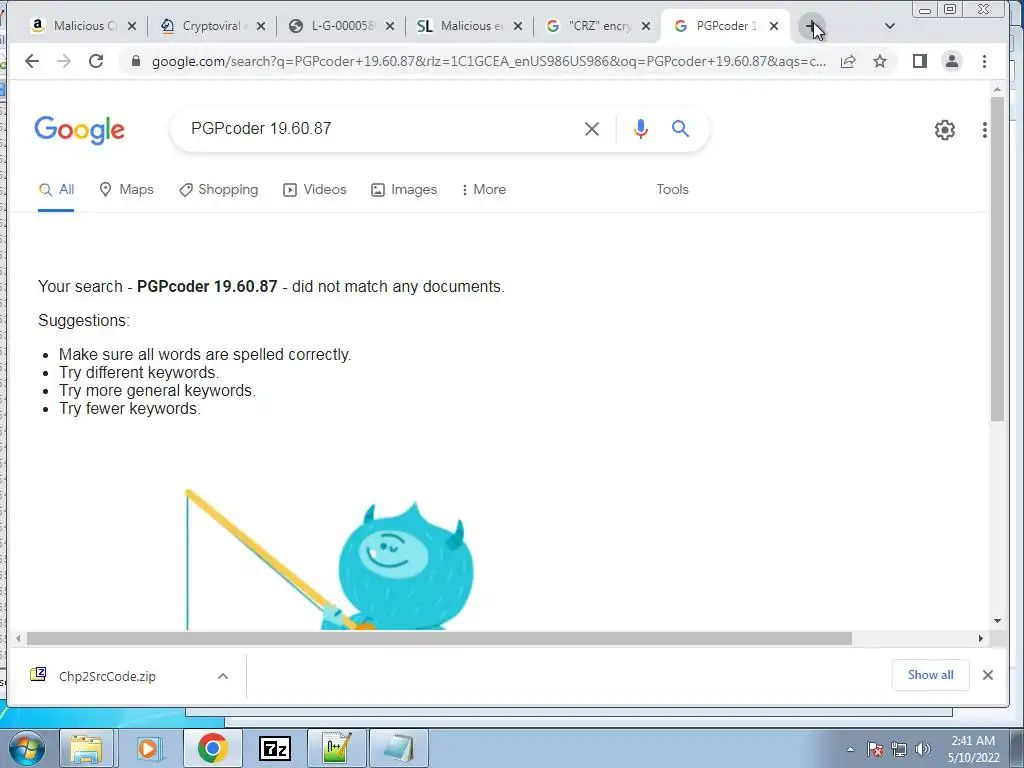Viewport: 1024px width, 768px height.
Task: Open the notepad taskbar item
Action: (398, 748)
